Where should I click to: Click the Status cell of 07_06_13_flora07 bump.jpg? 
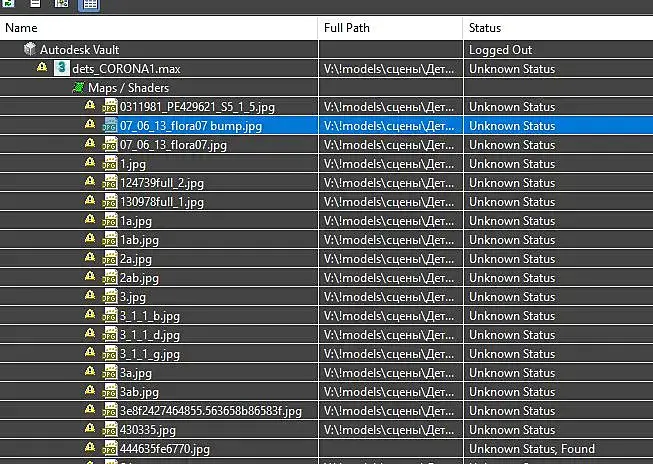click(x=558, y=126)
